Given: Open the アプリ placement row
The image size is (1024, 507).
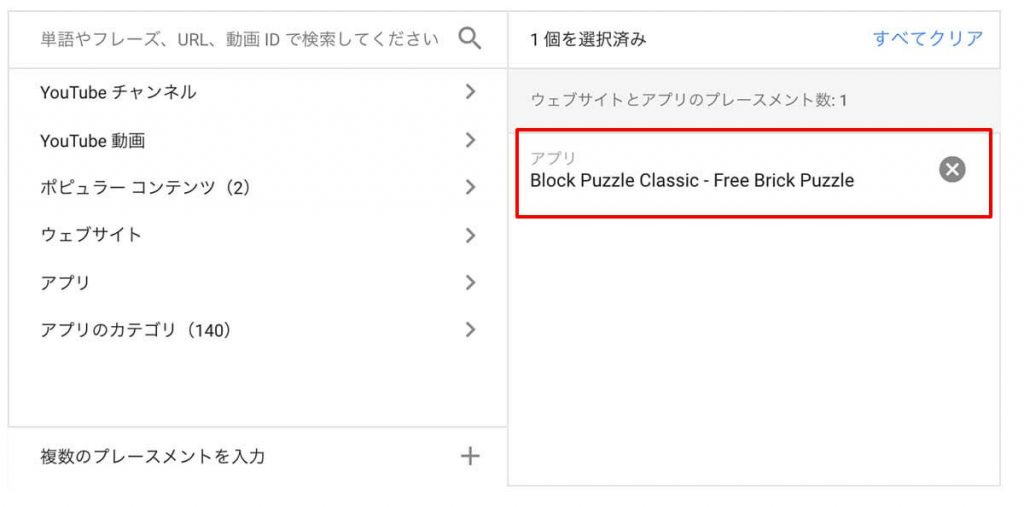Looking at the screenshot, I should [x=258, y=283].
